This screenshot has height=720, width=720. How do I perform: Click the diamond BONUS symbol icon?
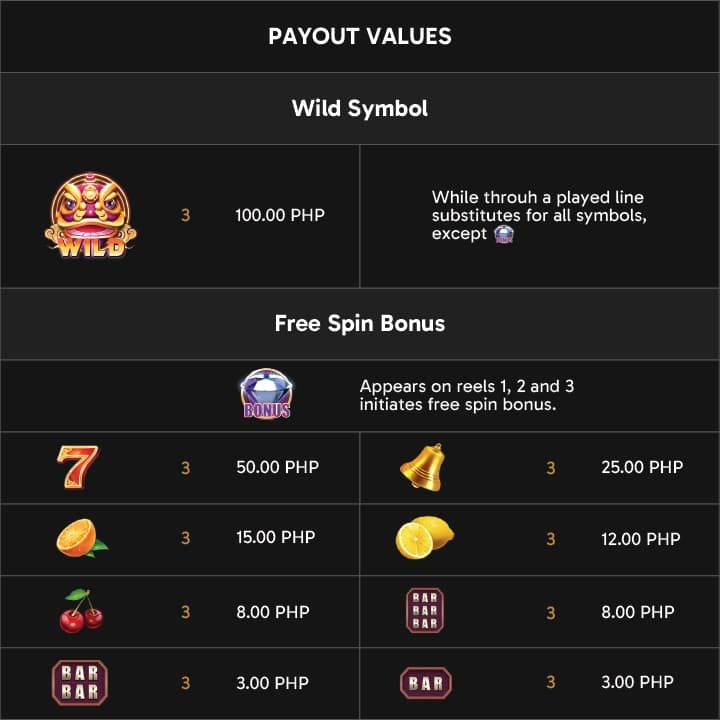pyautogui.click(x=267, y=394)
